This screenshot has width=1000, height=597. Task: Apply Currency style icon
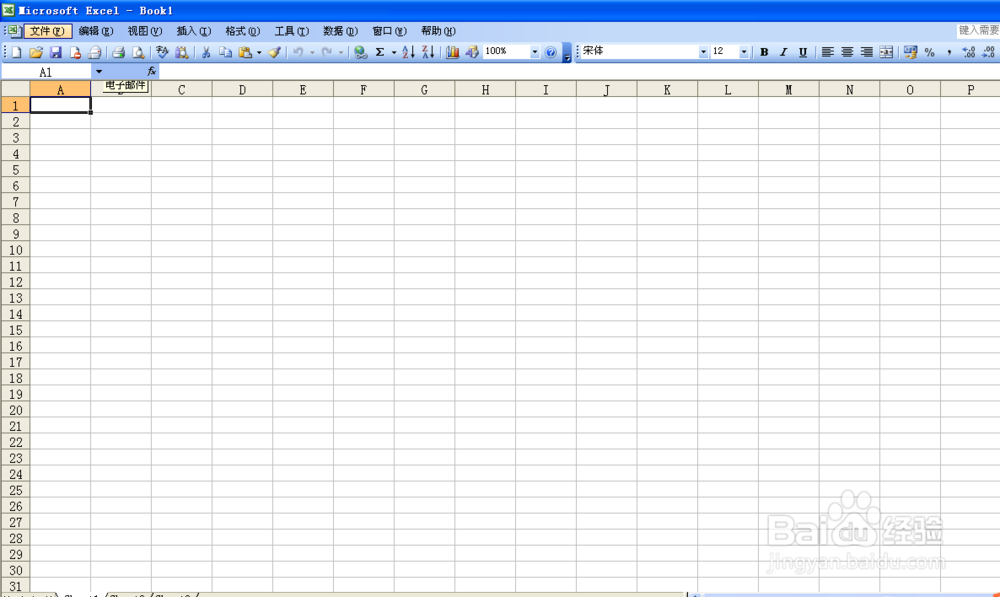[x=910, y=52]
